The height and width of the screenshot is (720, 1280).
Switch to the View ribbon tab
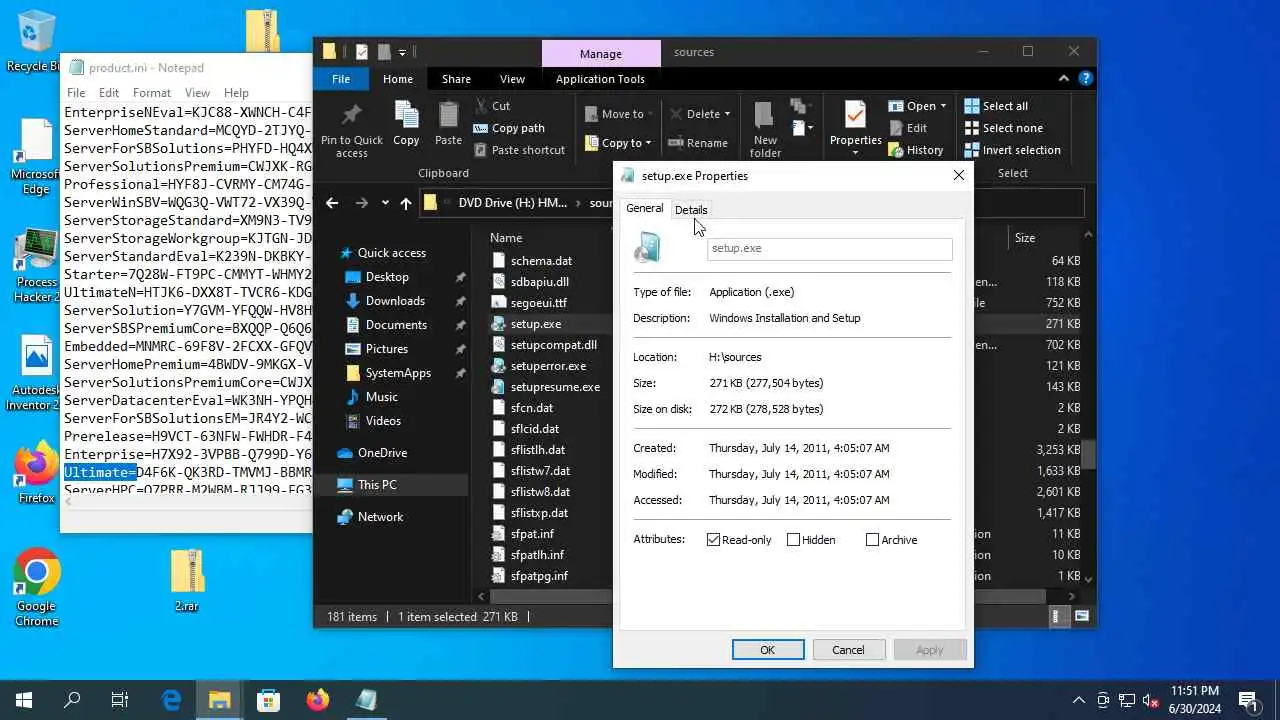click(512, 79)
